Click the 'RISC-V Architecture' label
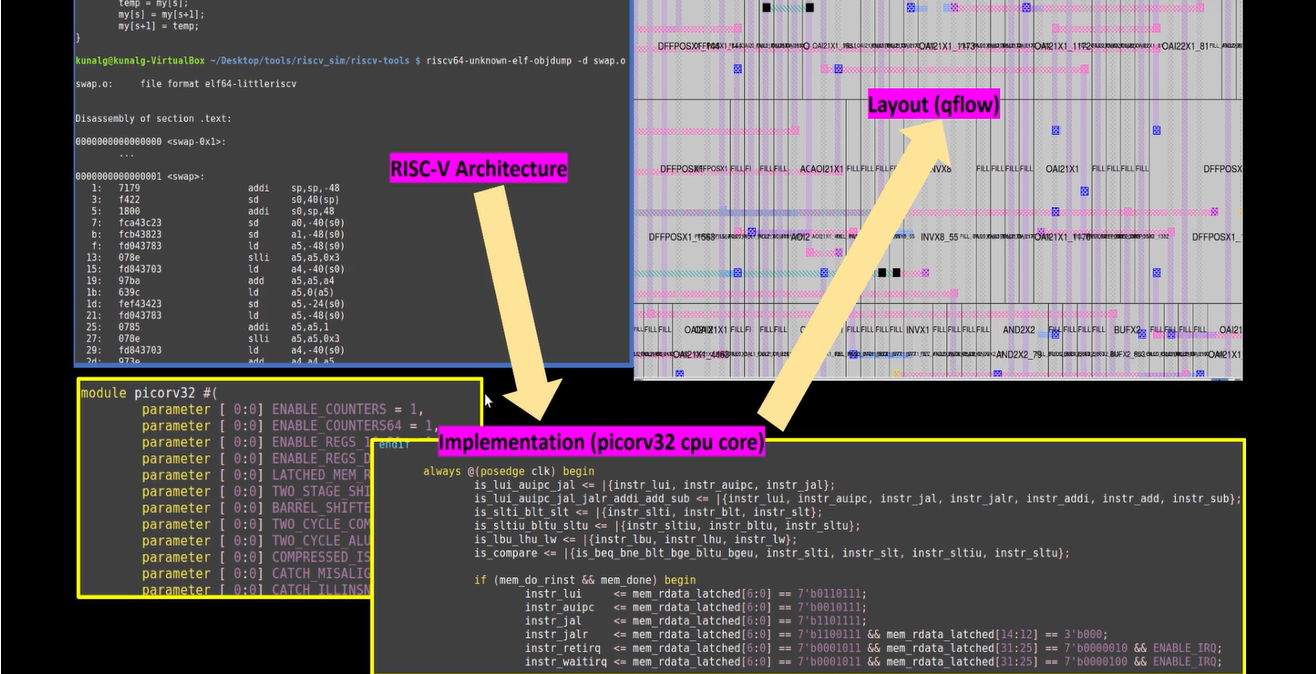The image size is (1316, 674). pyautogui.click(x=478, y=169)
